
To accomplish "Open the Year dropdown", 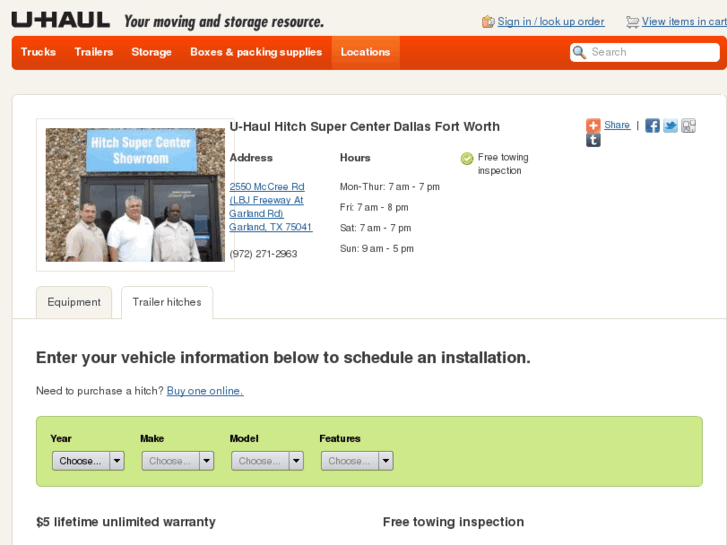I will click(x=88, y=461).
